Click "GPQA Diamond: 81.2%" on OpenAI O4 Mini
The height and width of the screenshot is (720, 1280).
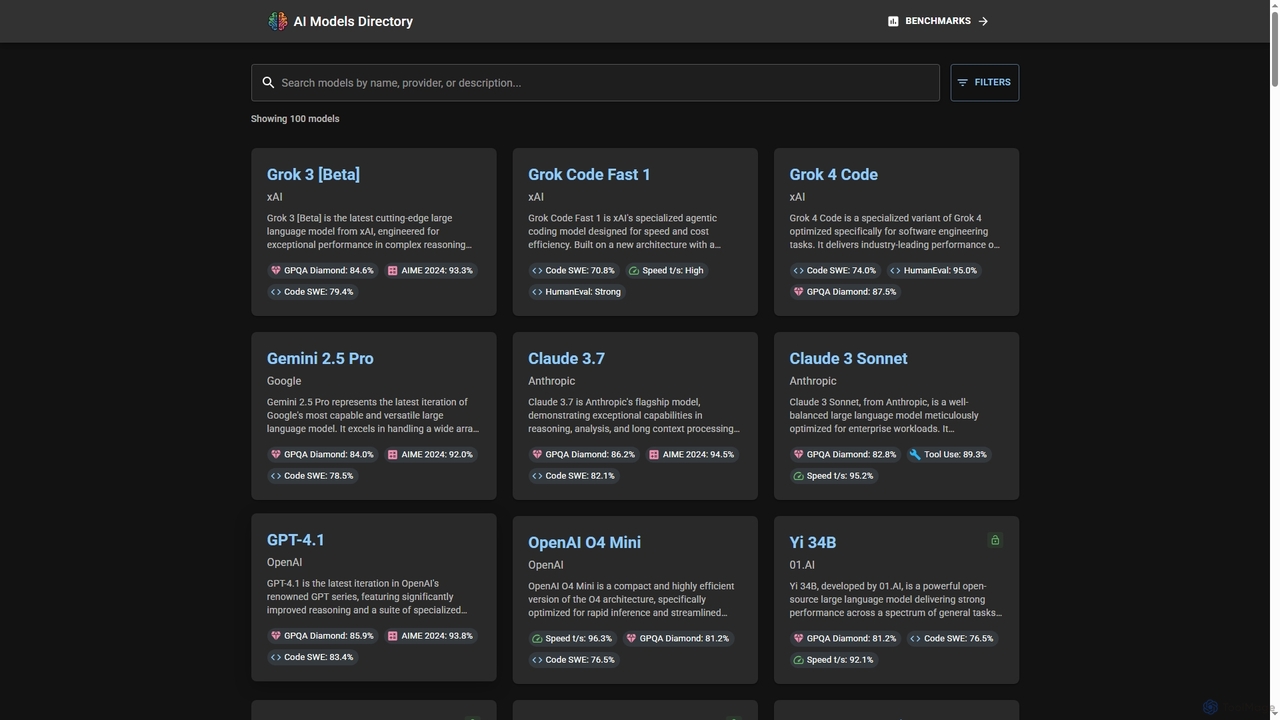pos(678,639)
